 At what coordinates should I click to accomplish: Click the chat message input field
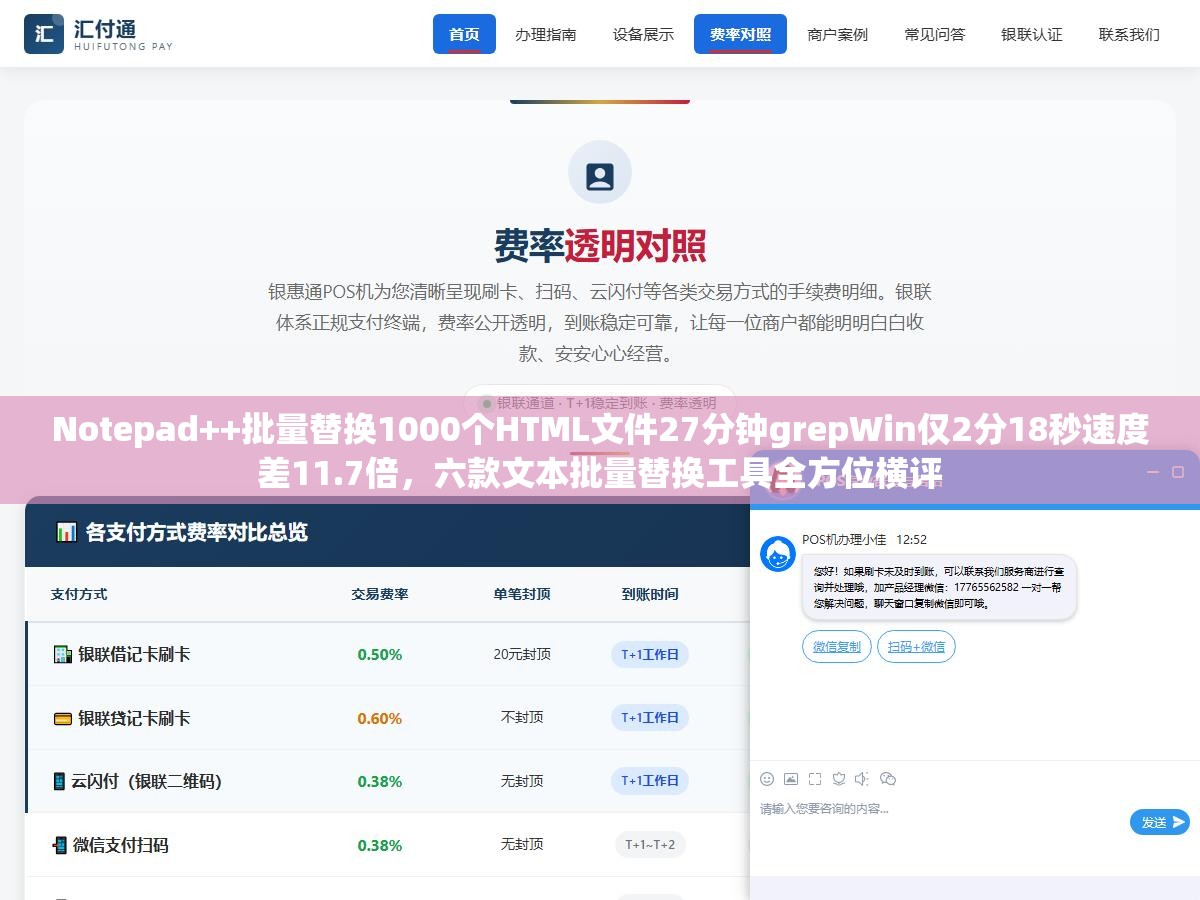[x=940, y=808]
